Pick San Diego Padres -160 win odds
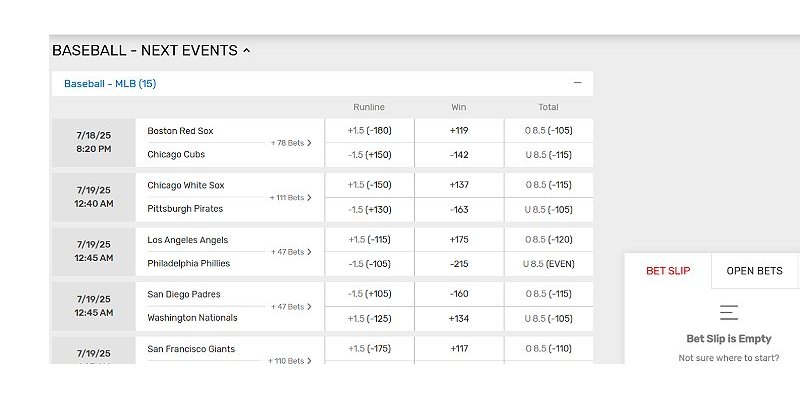Viewport: 800px width, 400px height. (459, 294)
